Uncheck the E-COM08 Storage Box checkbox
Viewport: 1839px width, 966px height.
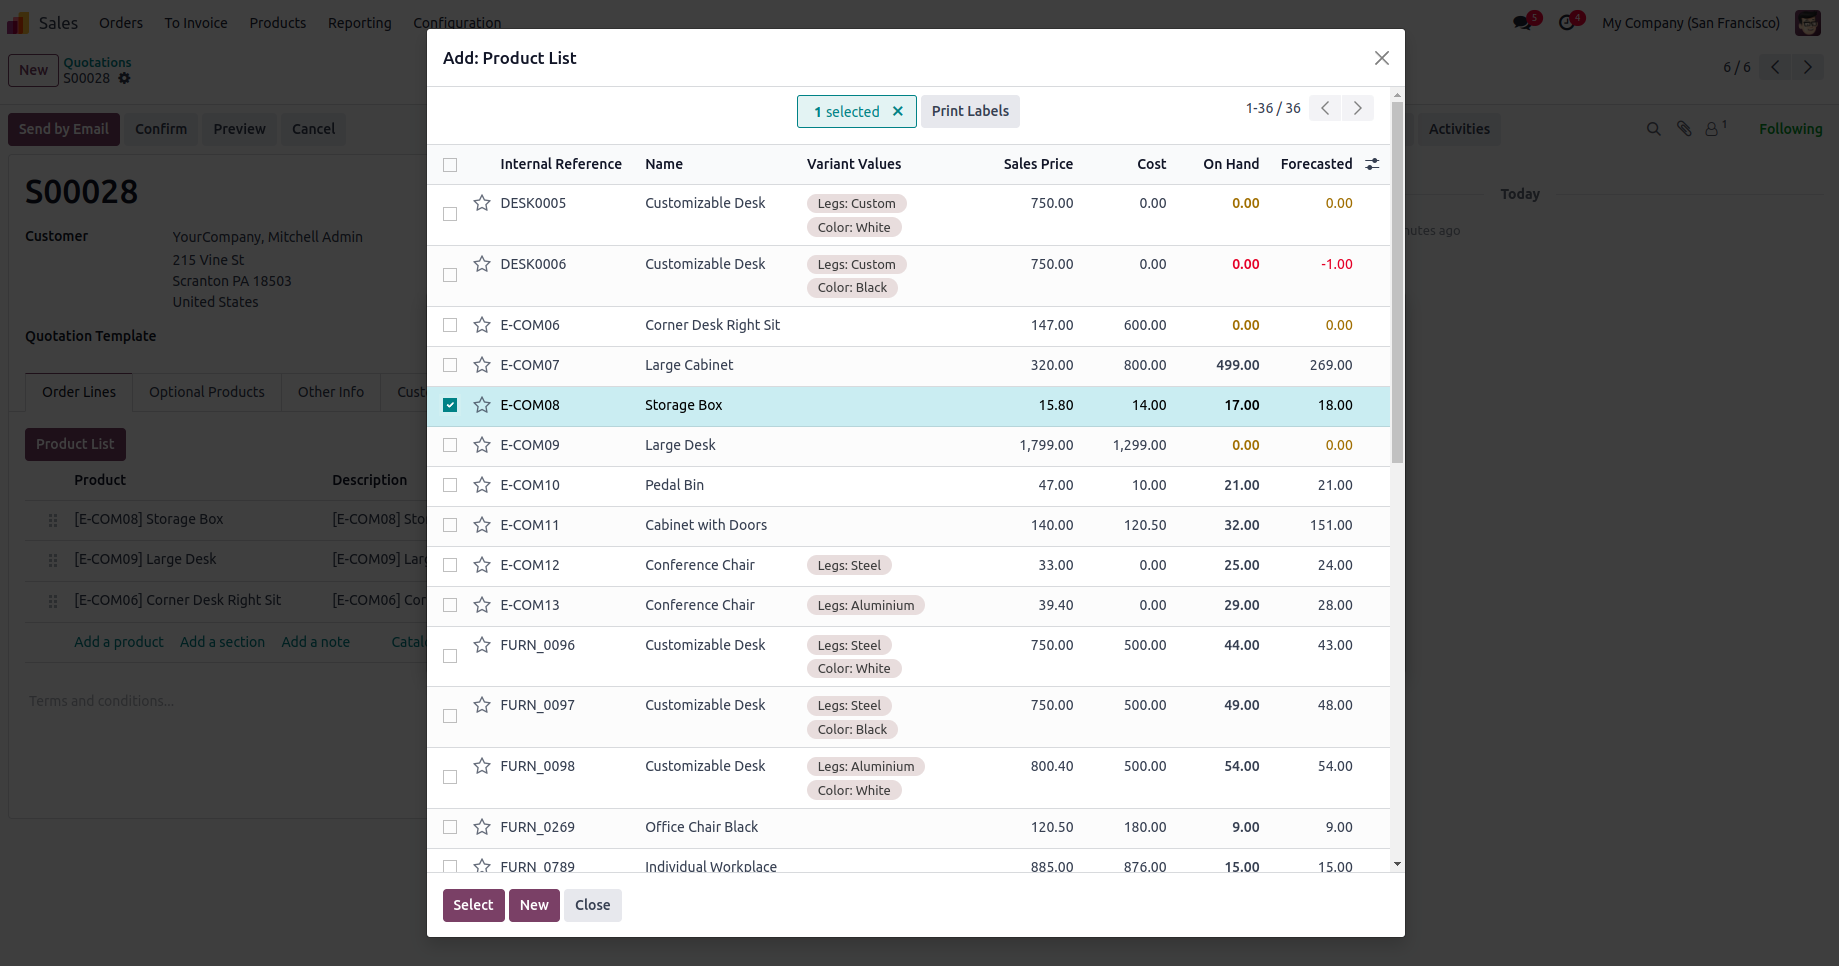(450, 405)
